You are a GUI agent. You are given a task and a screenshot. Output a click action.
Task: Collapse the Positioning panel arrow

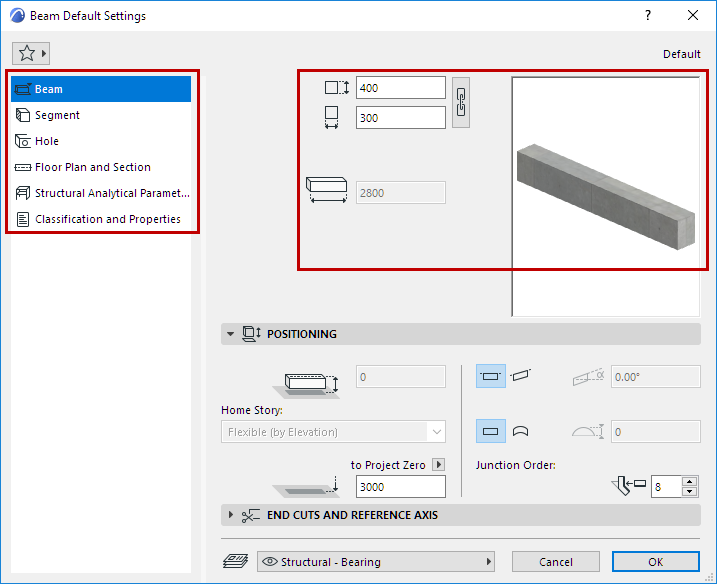tap(230, 334)
